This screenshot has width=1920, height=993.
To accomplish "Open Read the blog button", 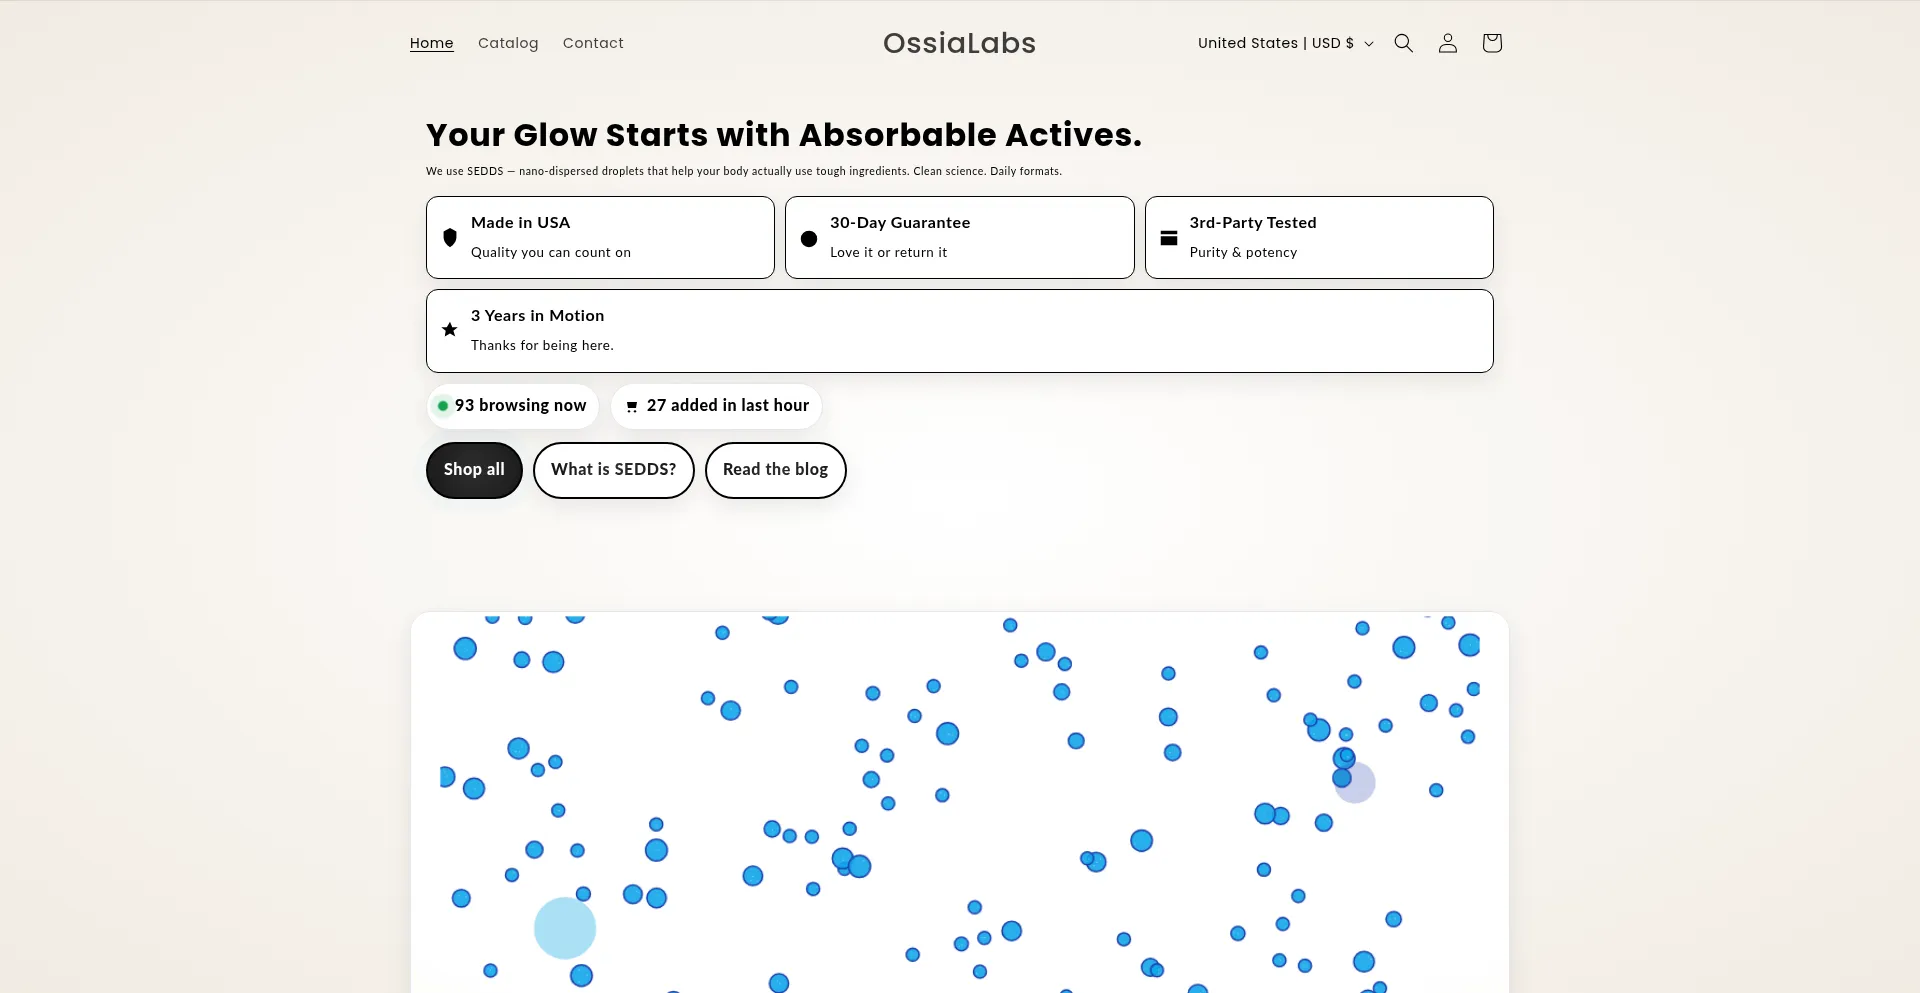I will (x=775, y=470).
